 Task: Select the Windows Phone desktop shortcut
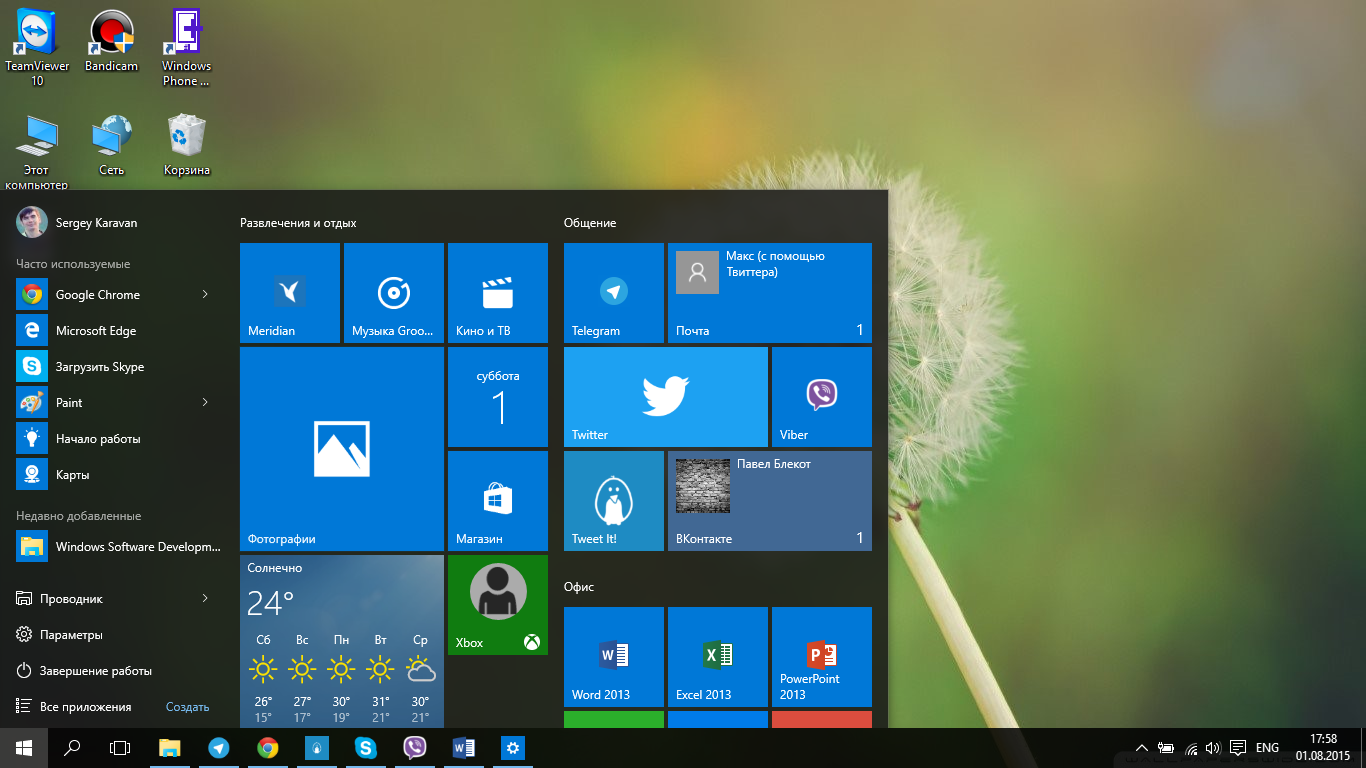click(186, 47)
